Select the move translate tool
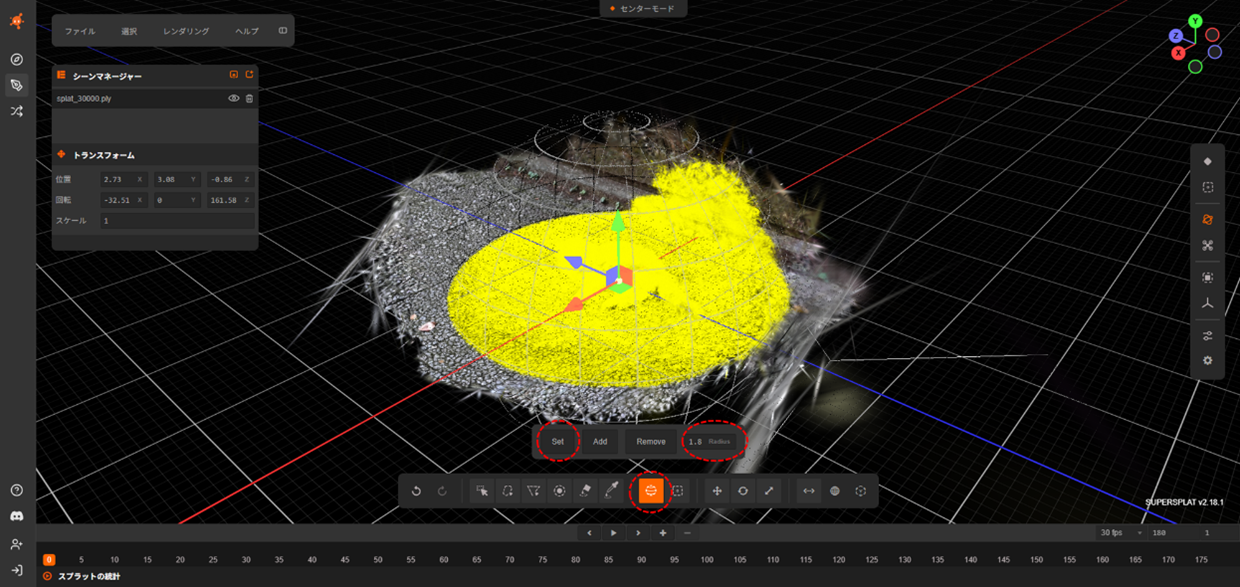The width and height of the screenshot is (1240, 587). 717,491
